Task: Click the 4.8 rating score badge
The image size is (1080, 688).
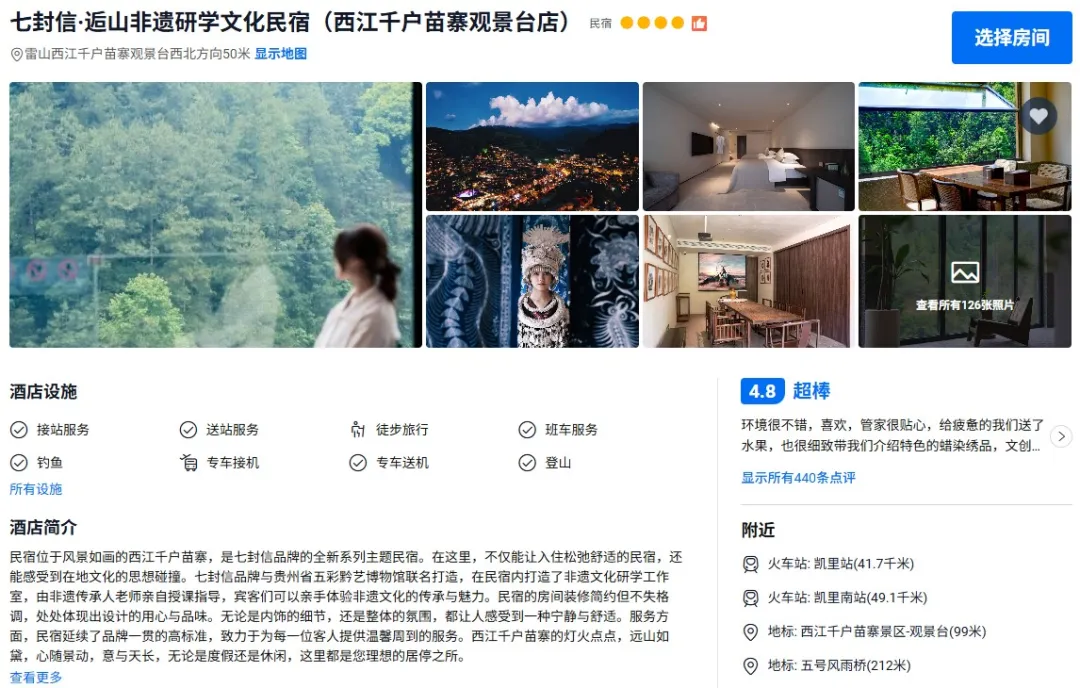Action: click(762, 391)
